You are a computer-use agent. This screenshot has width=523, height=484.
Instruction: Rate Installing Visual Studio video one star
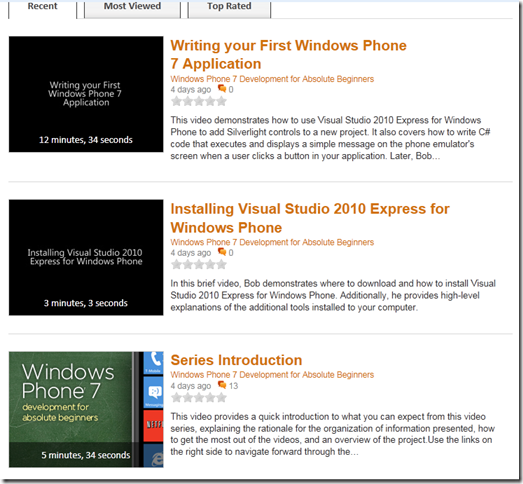(x=176, y=265)
